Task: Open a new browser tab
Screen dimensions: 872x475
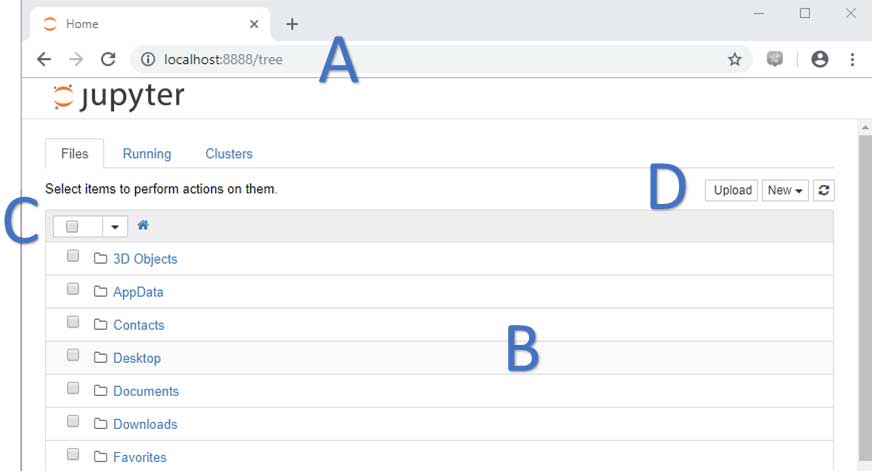Action: [292, 24]
